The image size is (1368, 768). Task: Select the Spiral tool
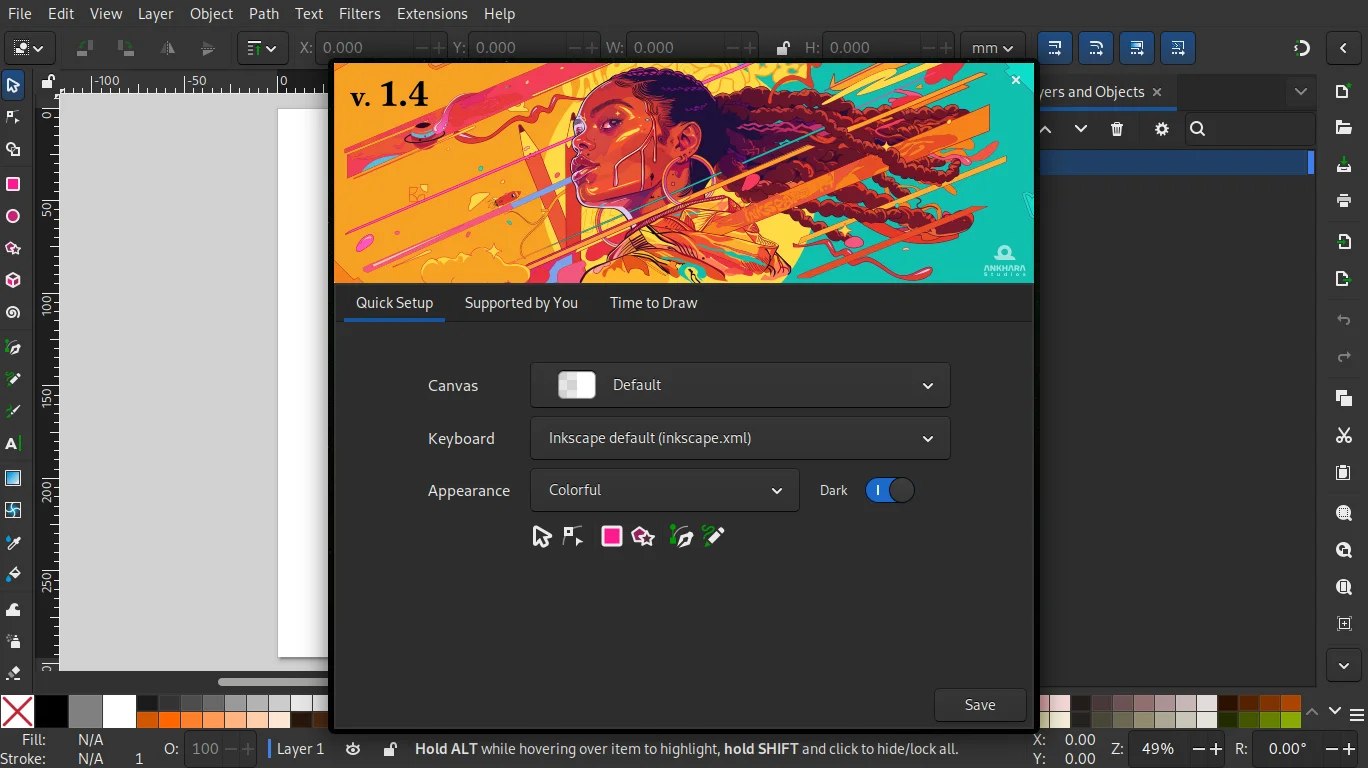coord(14,313)
